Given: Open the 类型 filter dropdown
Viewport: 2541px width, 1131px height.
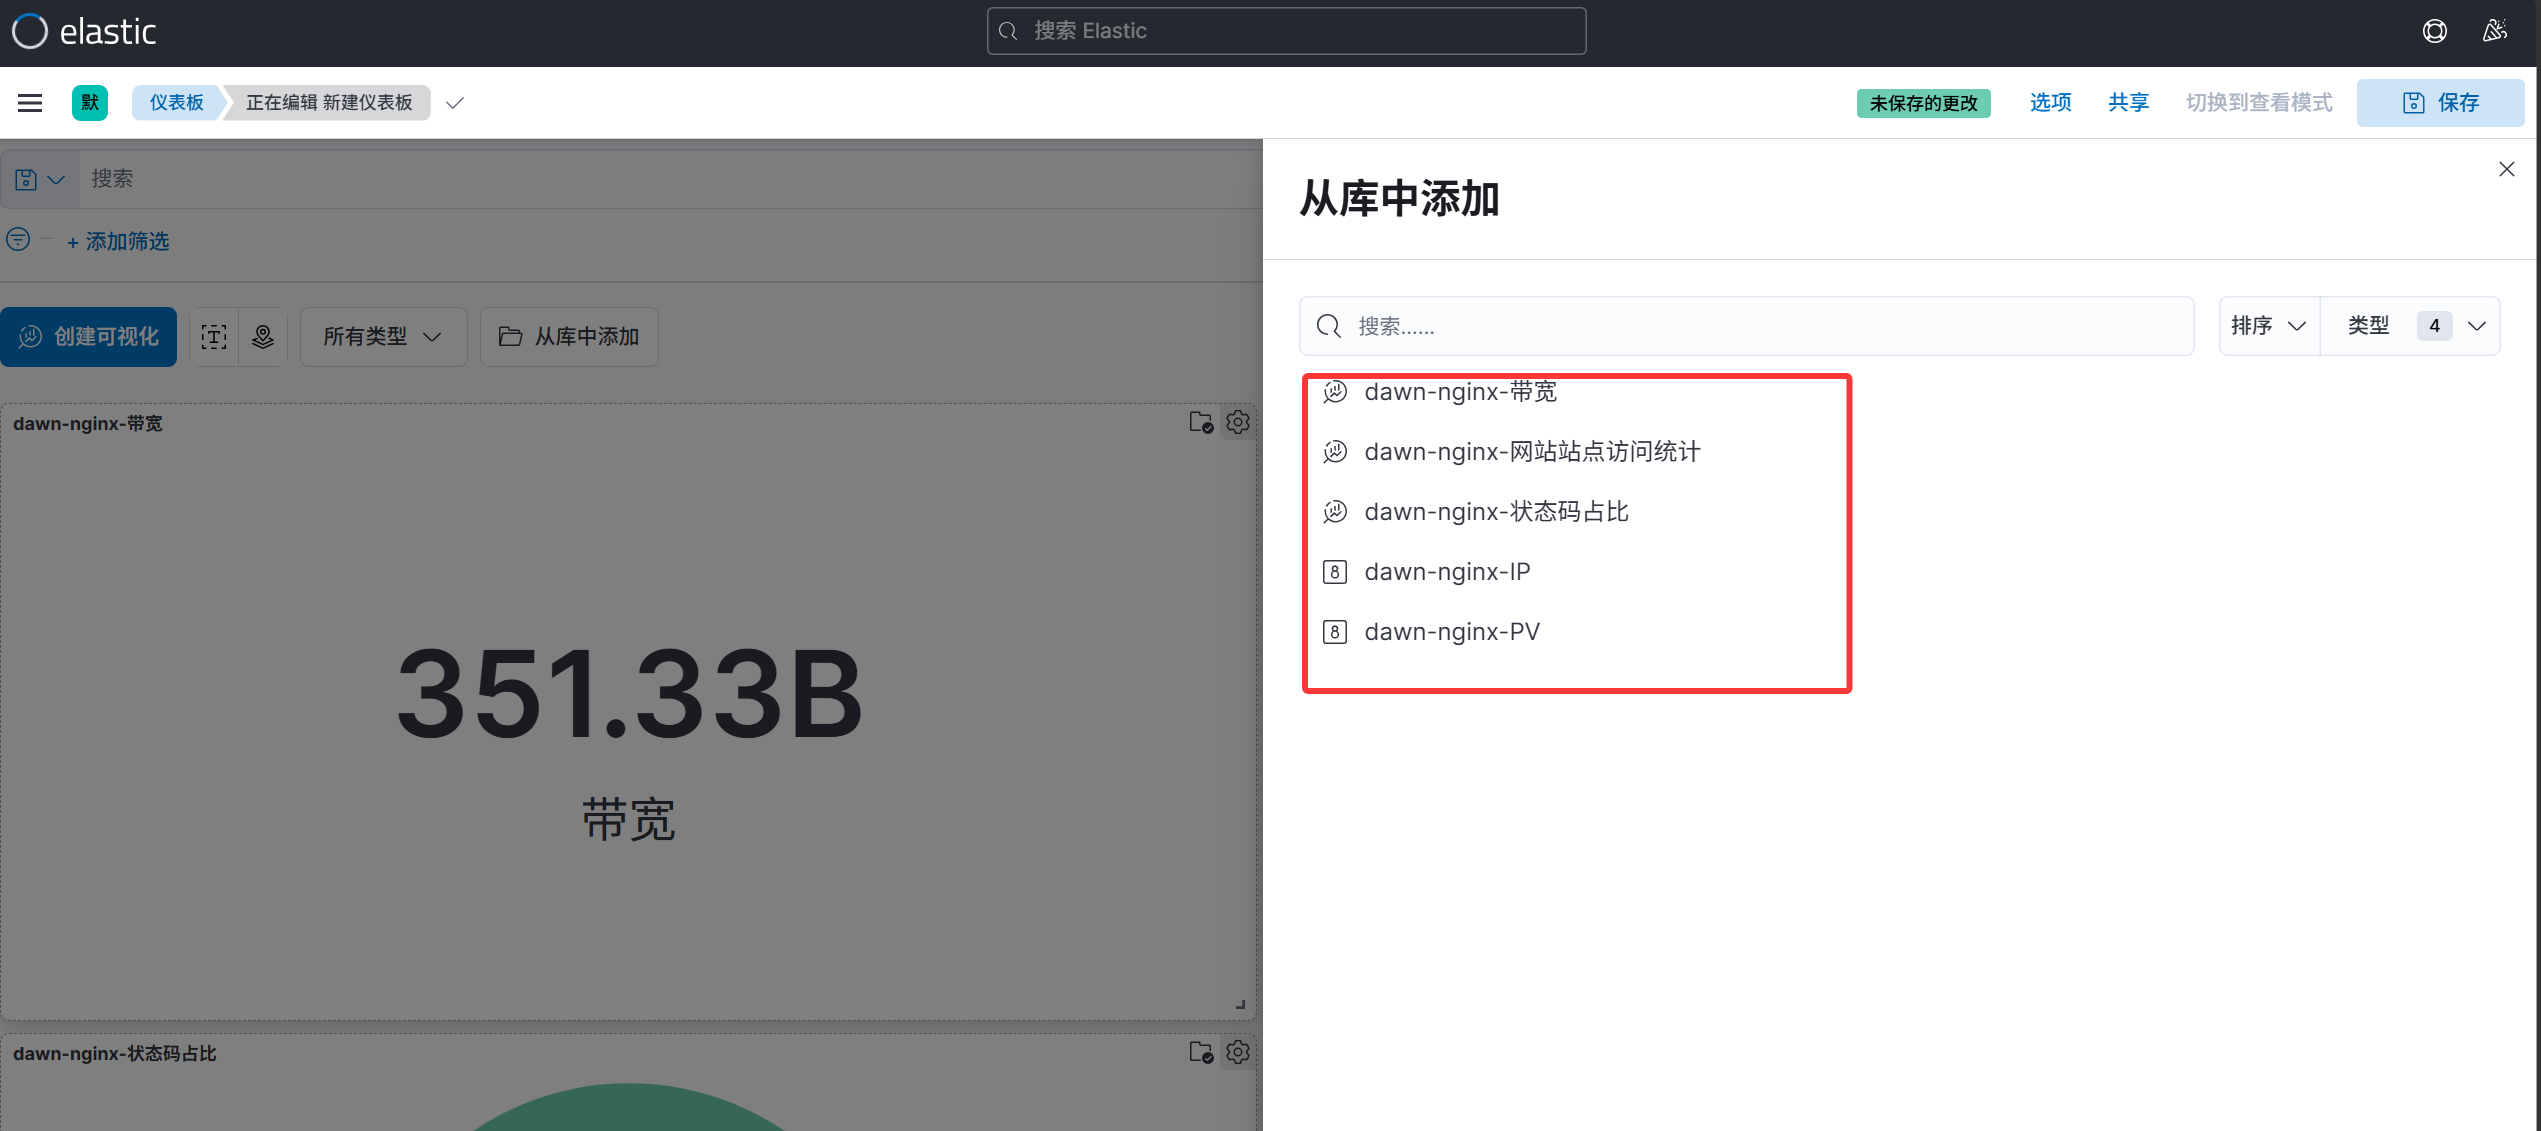Looking at the screenshot, I should (x=2413, y=326).
